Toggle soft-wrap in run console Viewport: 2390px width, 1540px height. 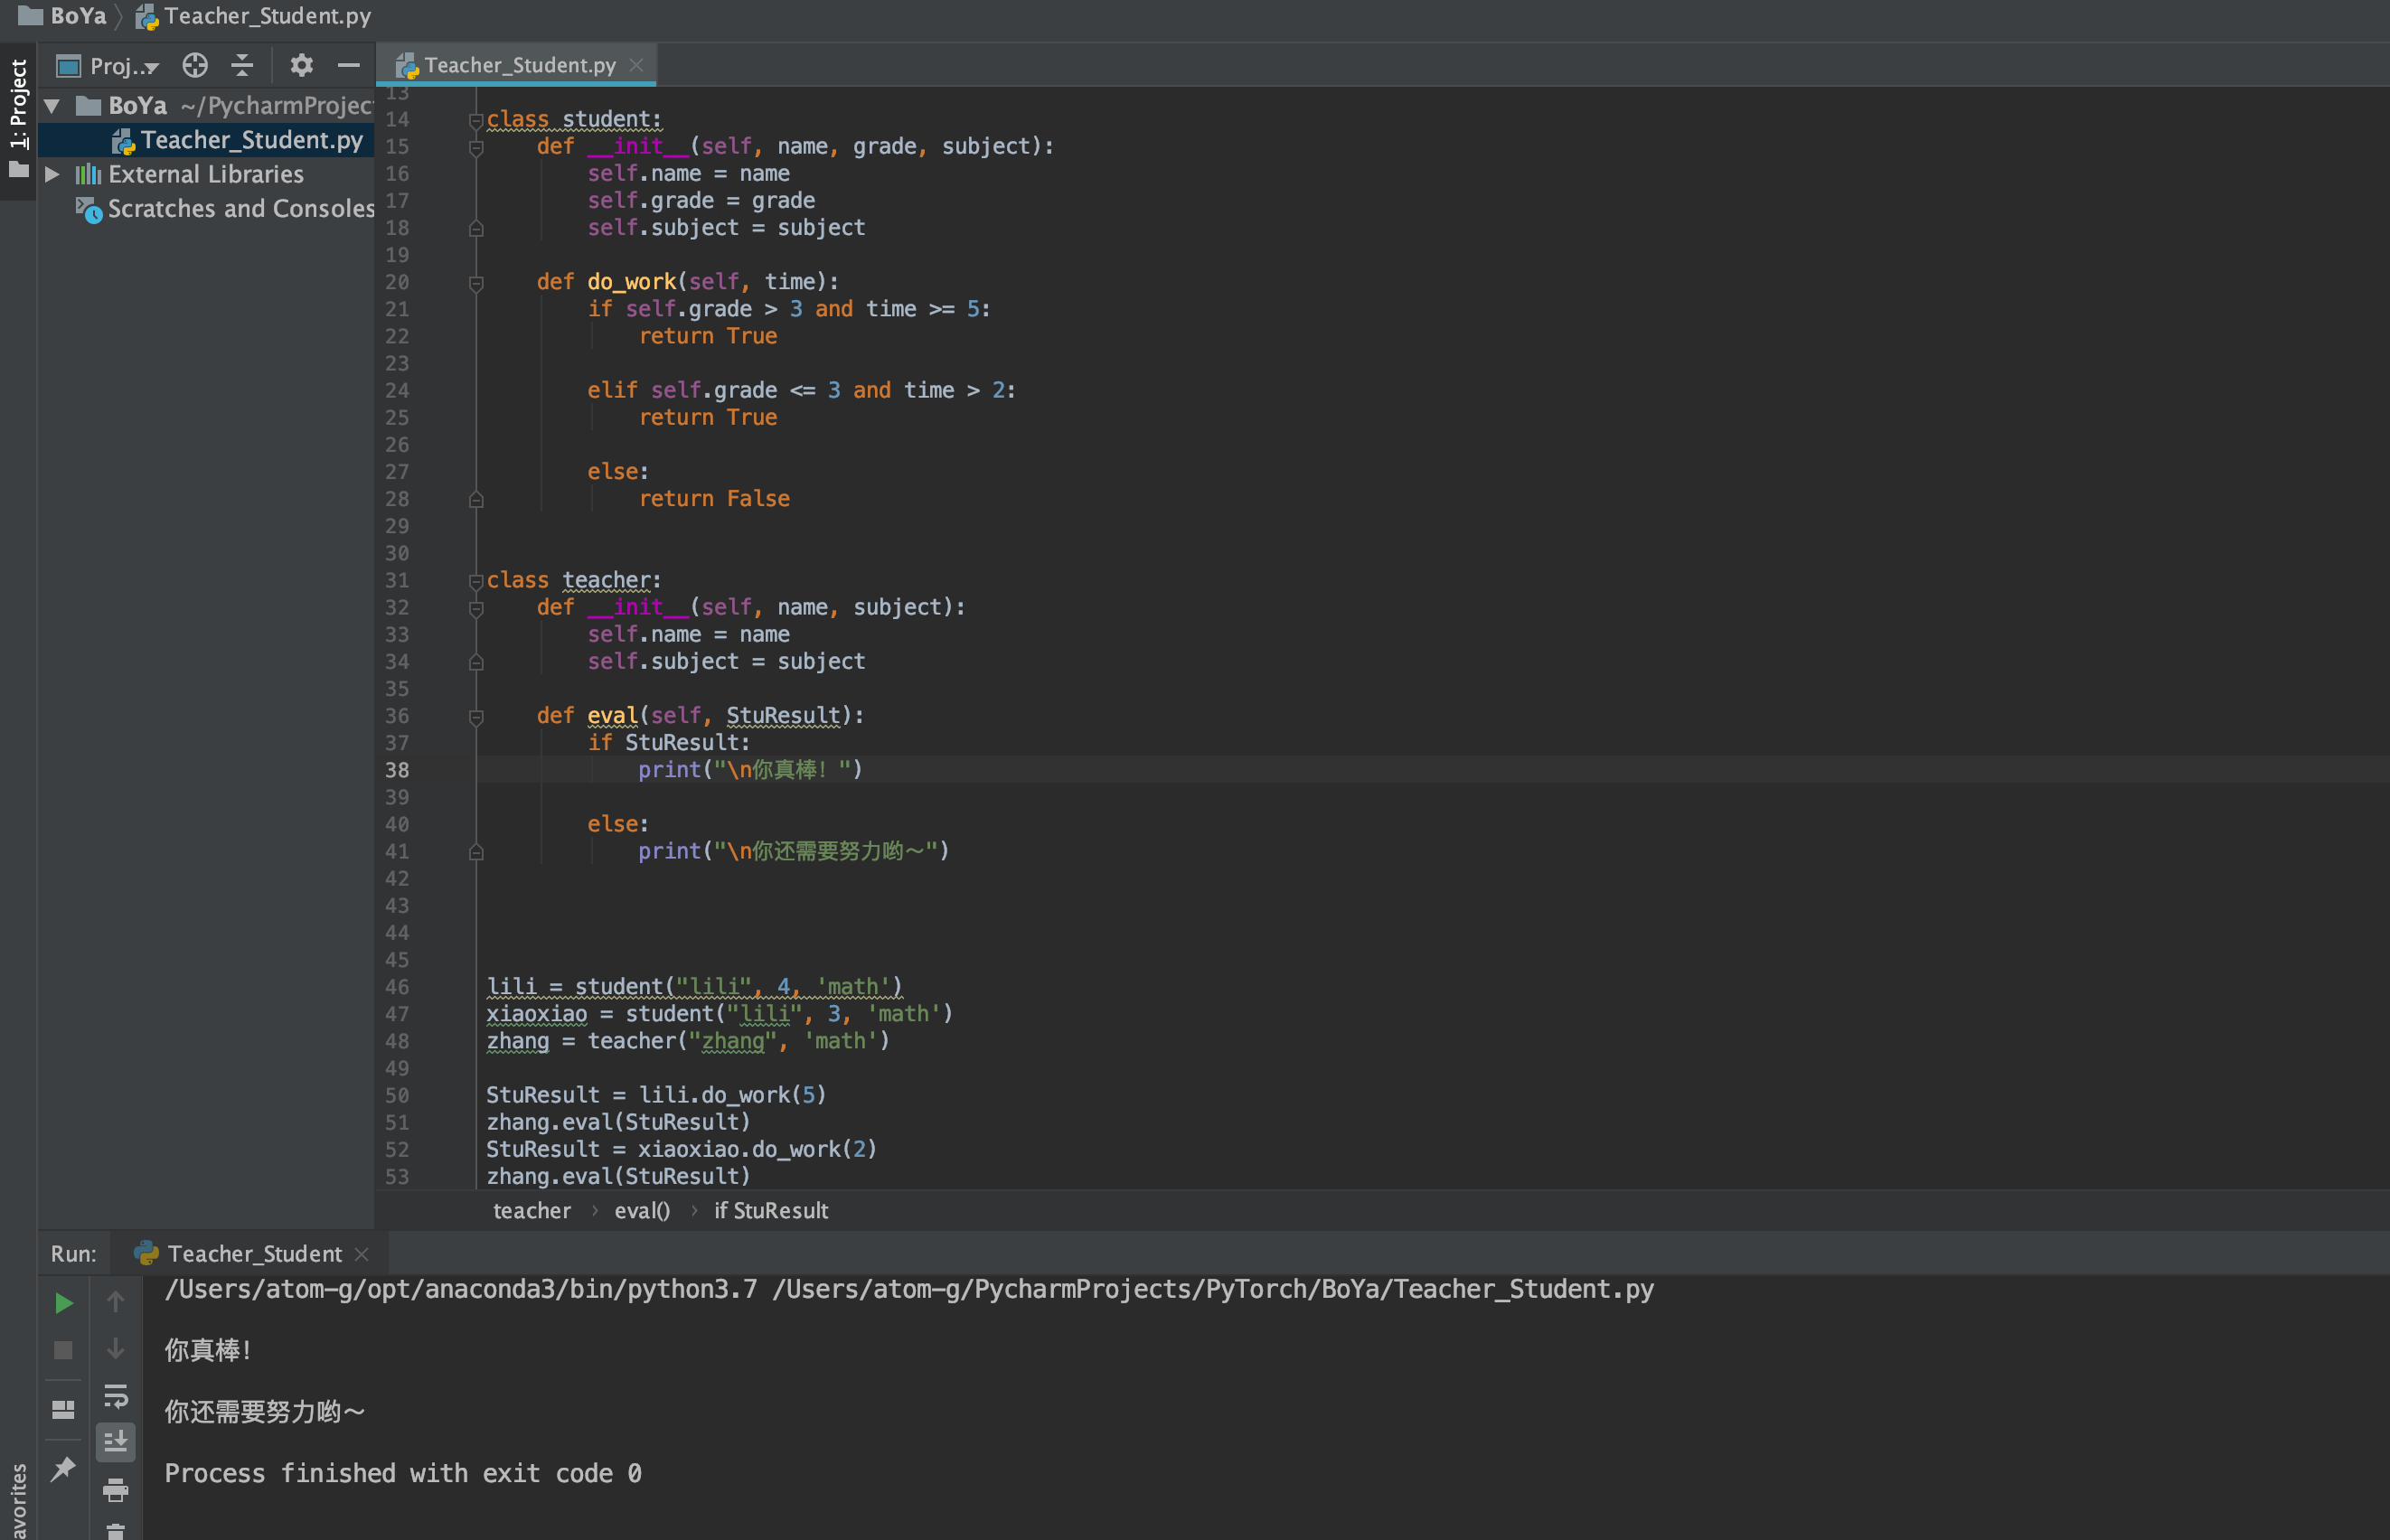(x=116, y=1396)
